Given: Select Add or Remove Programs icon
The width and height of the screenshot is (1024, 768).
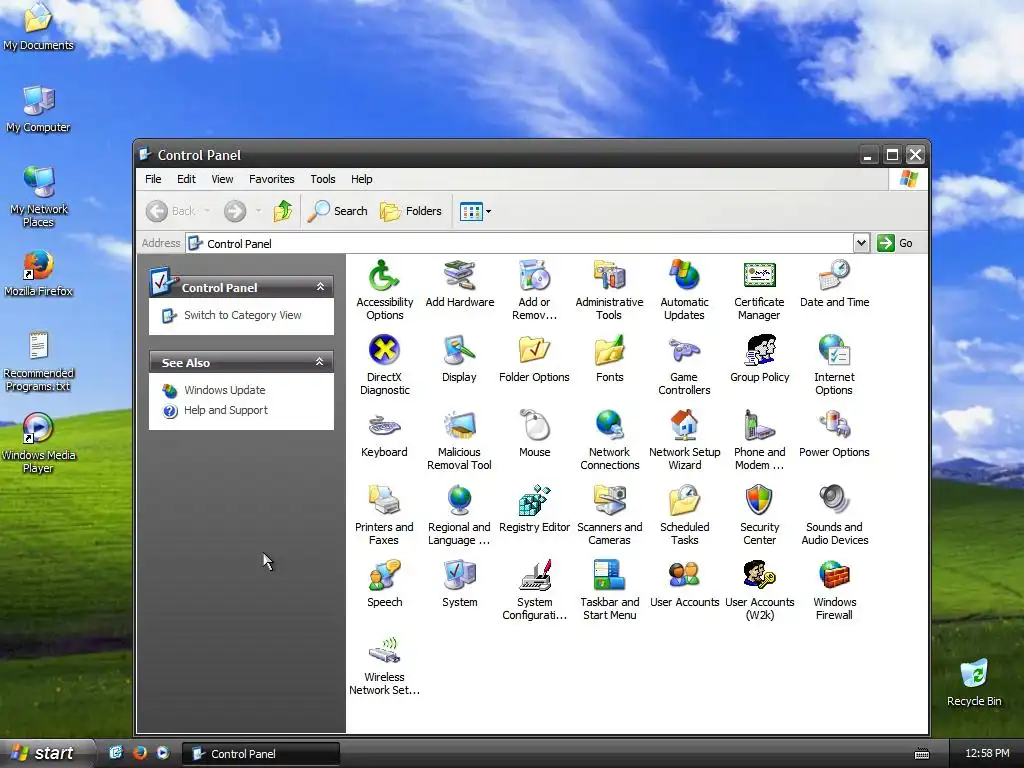Looking at the screenshot, I should [534, 290].
